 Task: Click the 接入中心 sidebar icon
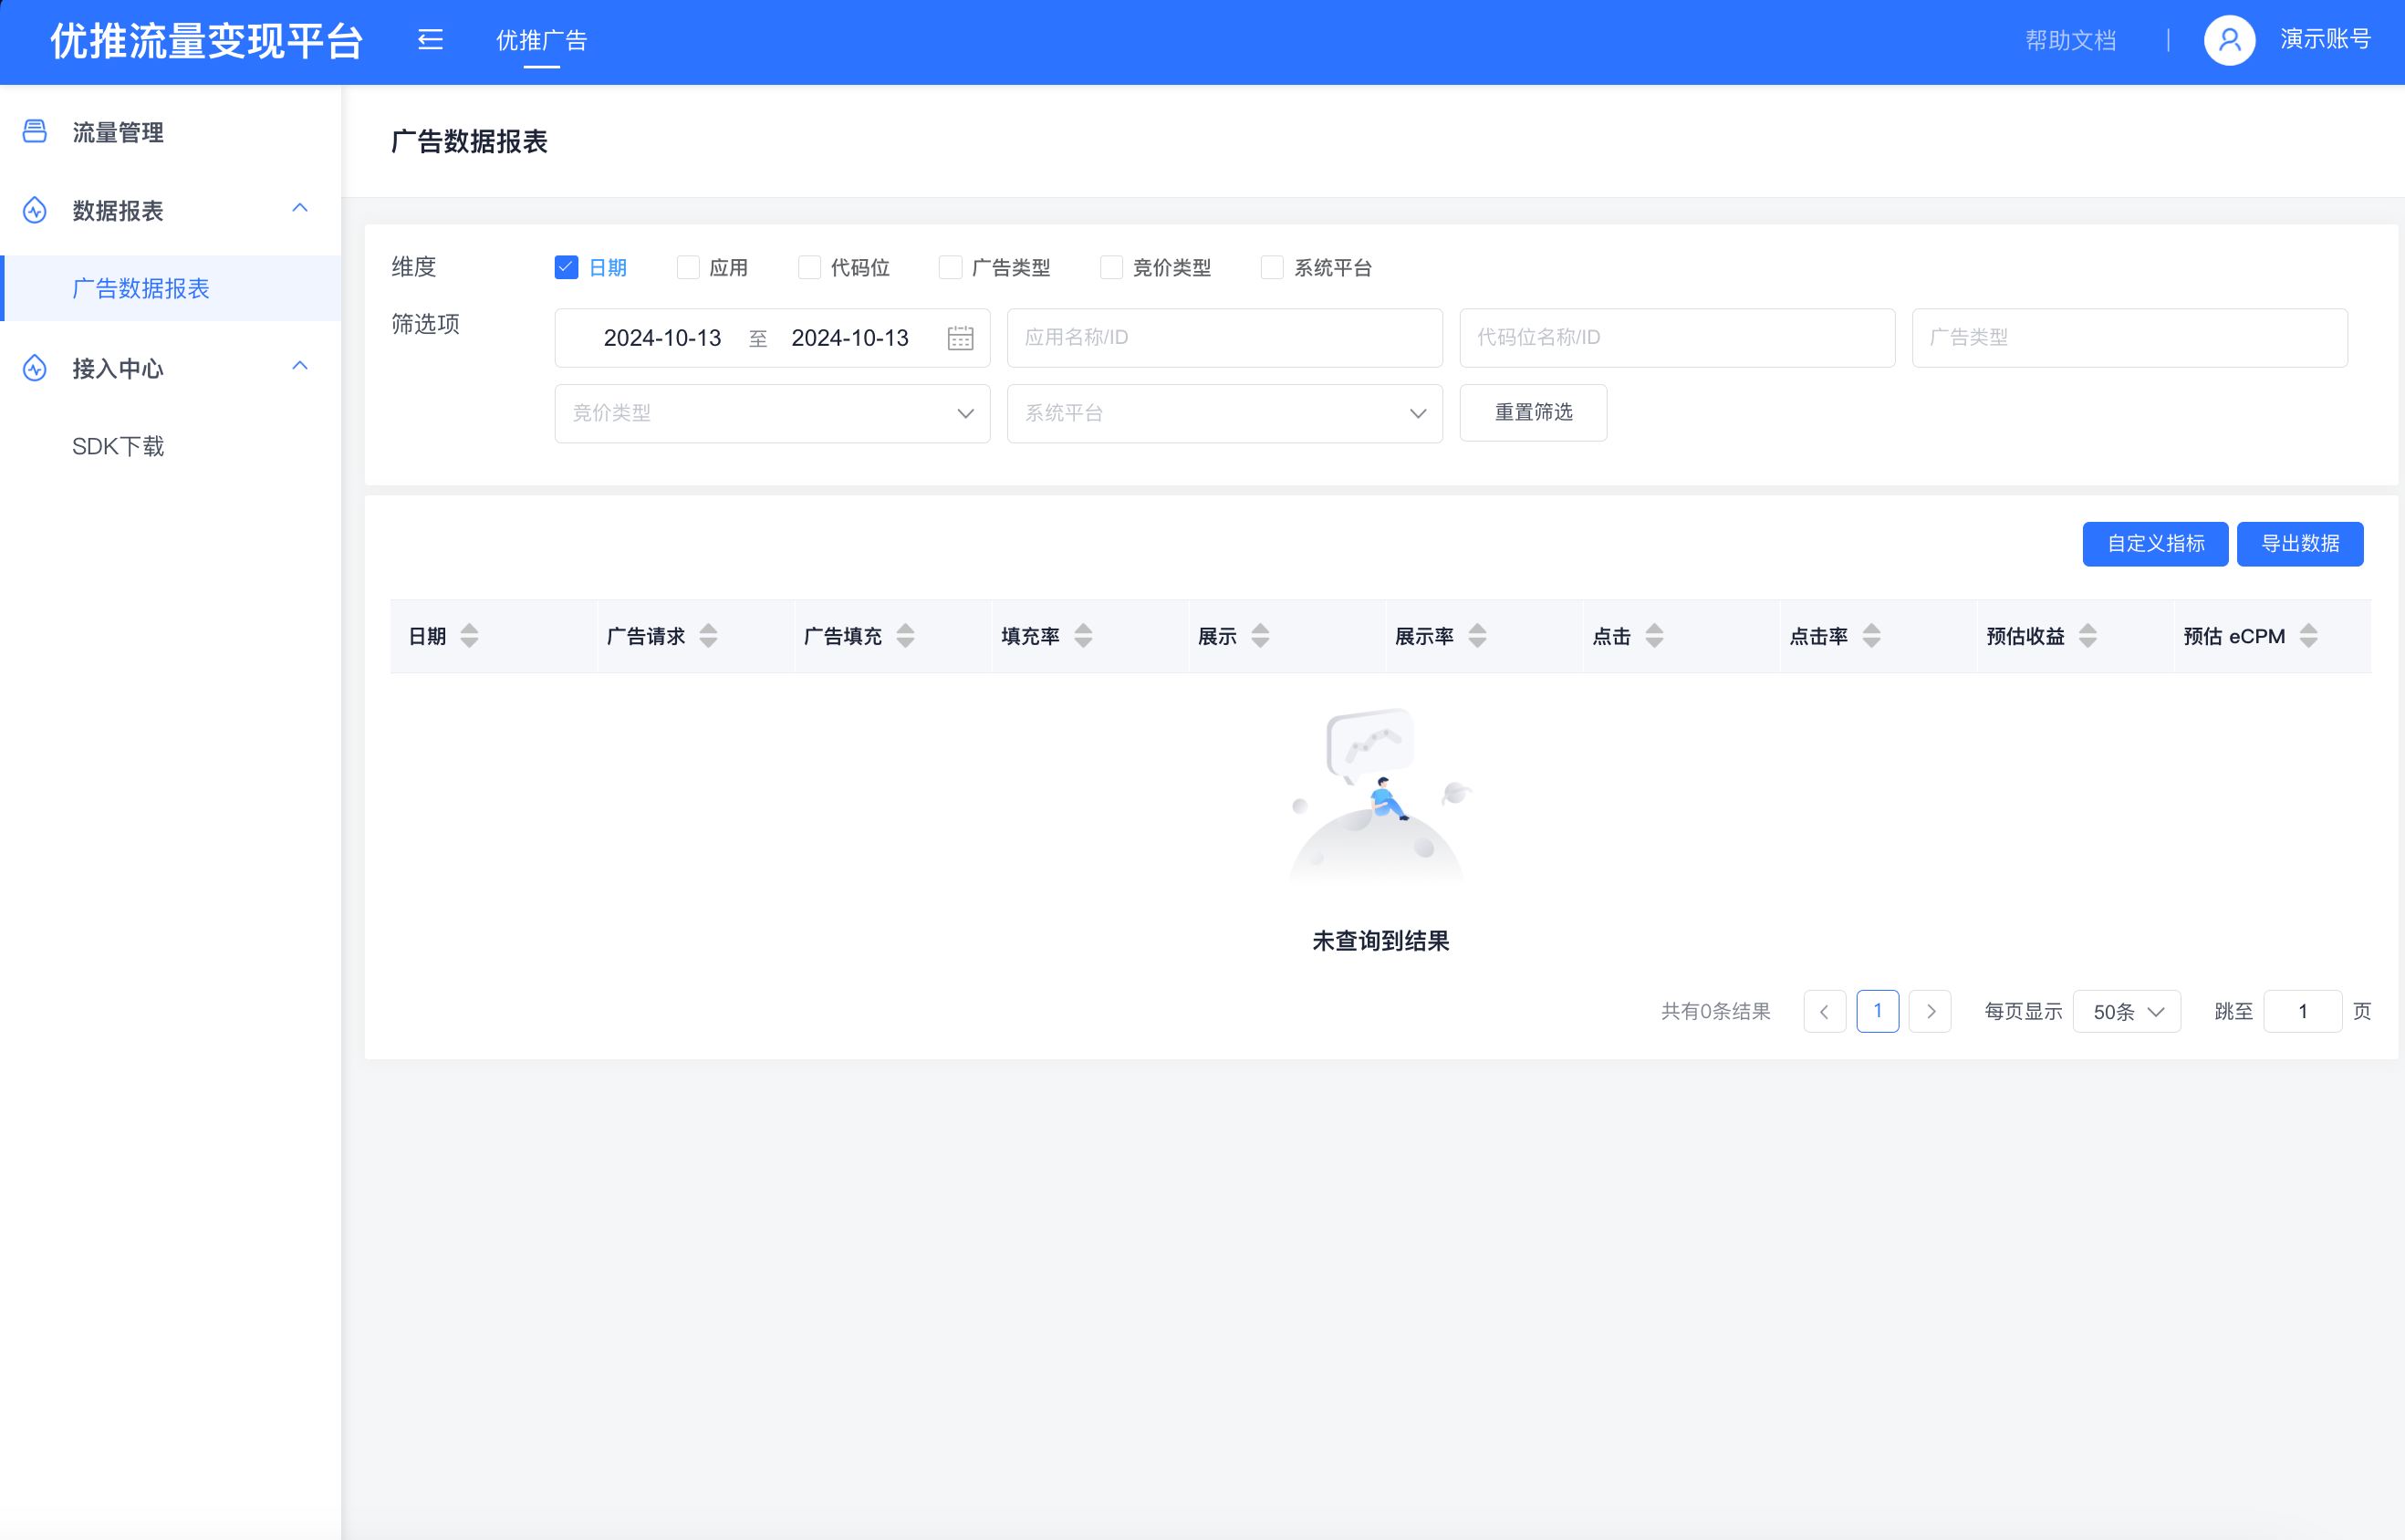pyautogui.click(x=35, y=368)
